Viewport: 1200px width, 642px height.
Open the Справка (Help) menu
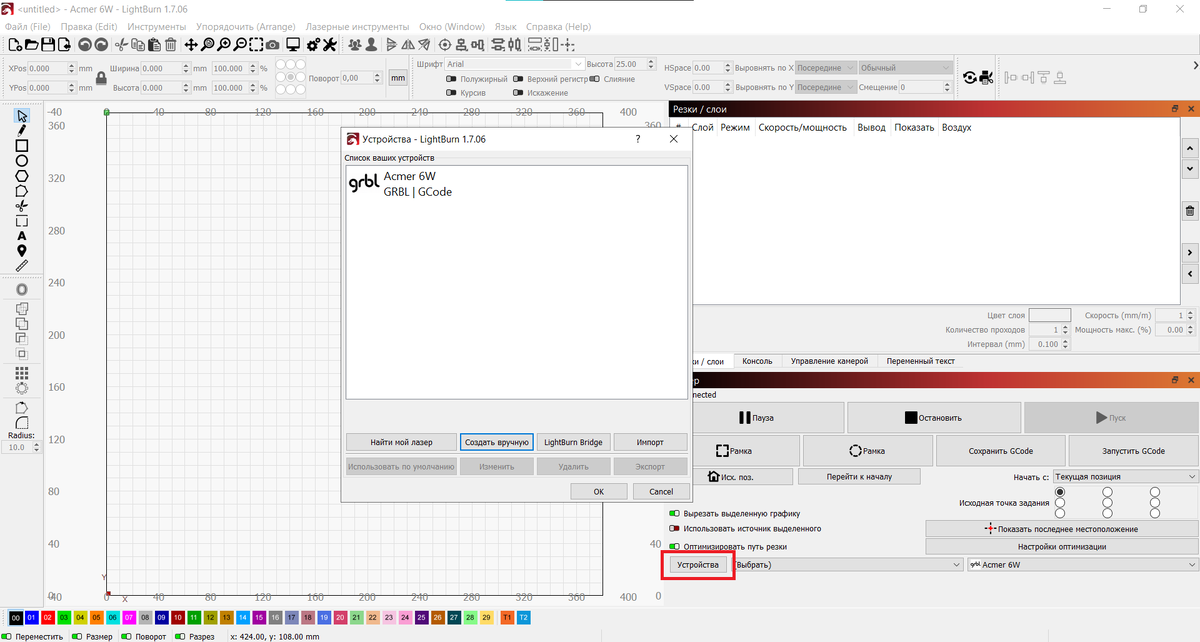click(x=558, y=26)
